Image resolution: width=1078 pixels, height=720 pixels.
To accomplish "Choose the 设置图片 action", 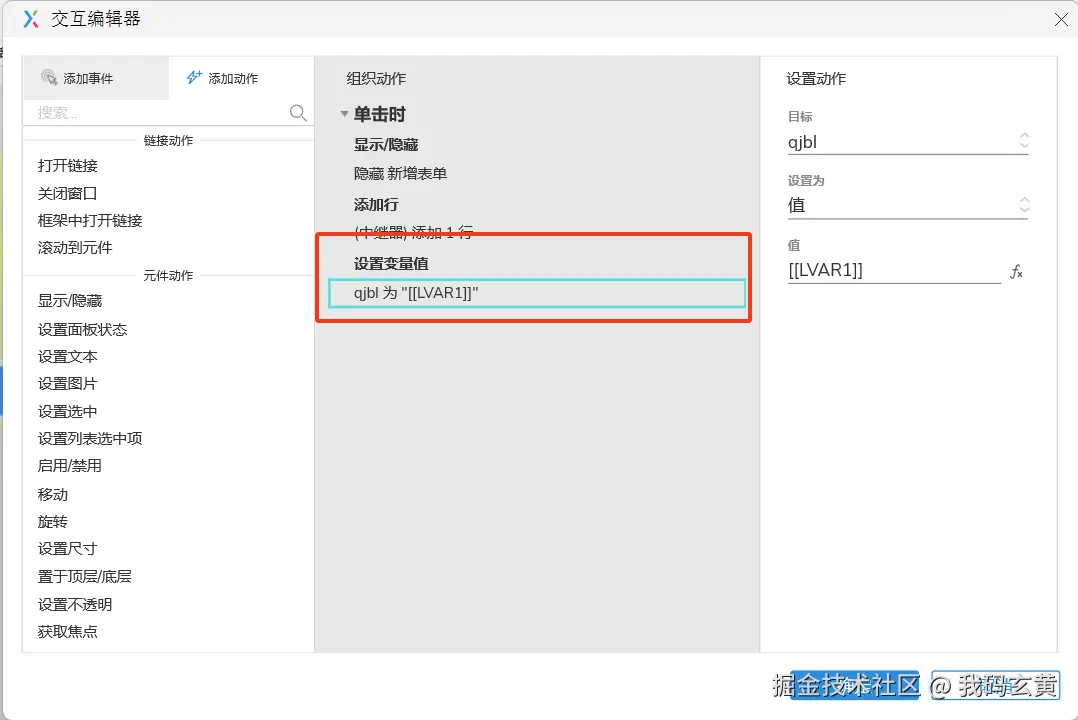I will pos(67,384).
